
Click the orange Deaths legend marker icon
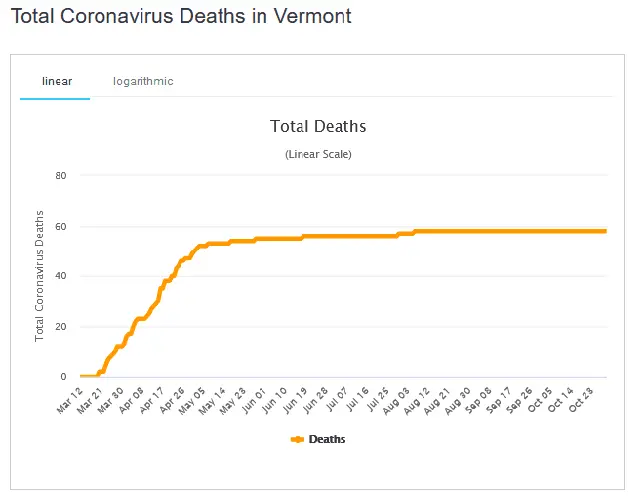[x=297, y=439]
